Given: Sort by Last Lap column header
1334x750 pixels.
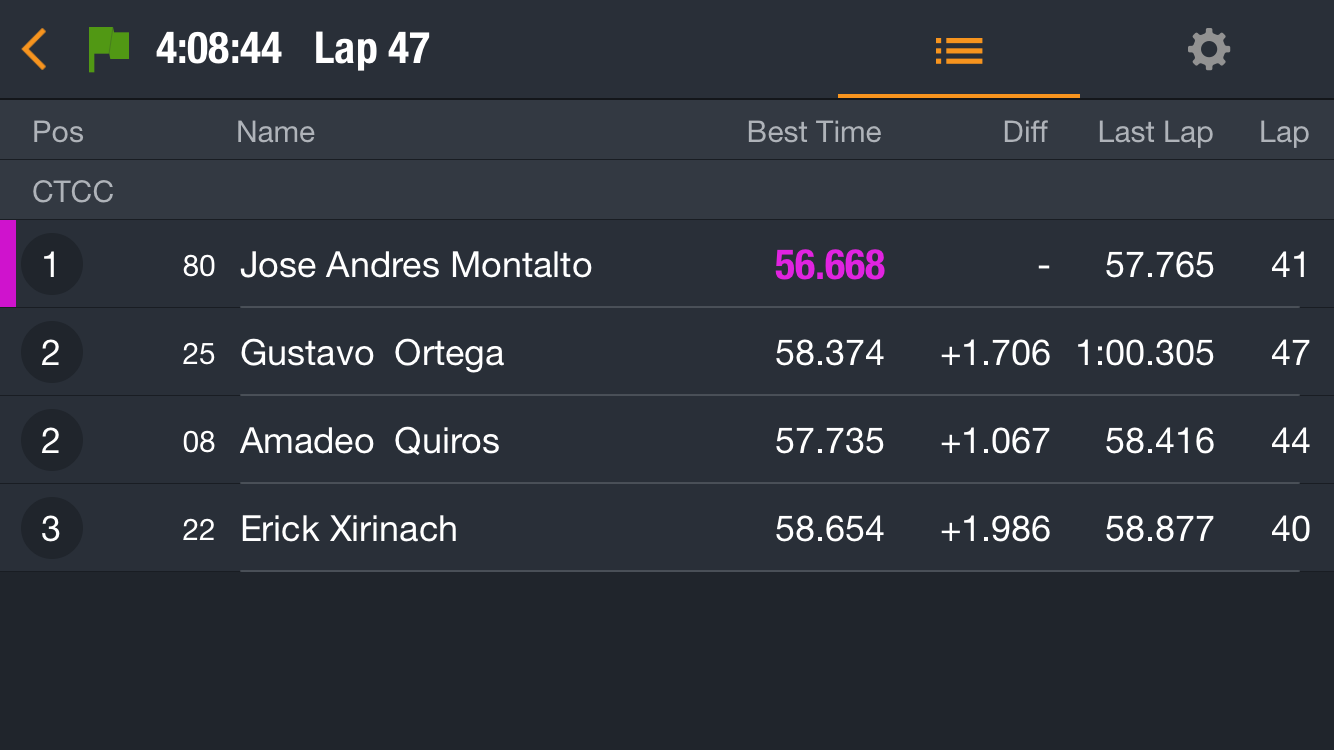Looking at the screenshot, I should tap(1155, 132).
